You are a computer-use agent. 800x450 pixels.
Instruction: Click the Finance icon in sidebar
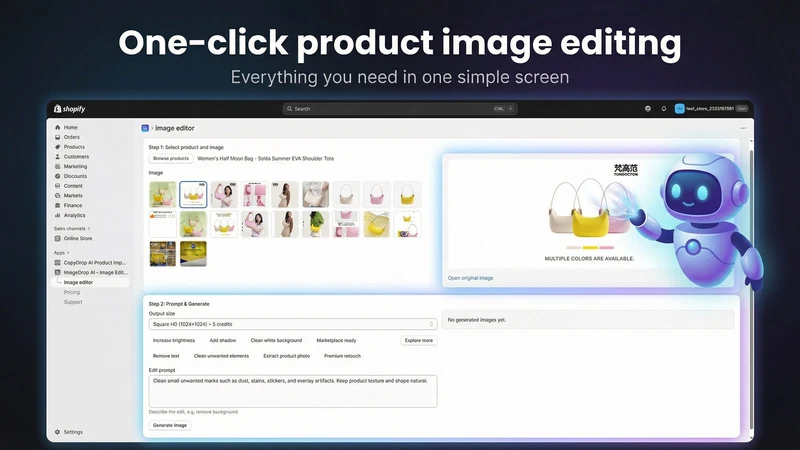[x=58, y=205]
